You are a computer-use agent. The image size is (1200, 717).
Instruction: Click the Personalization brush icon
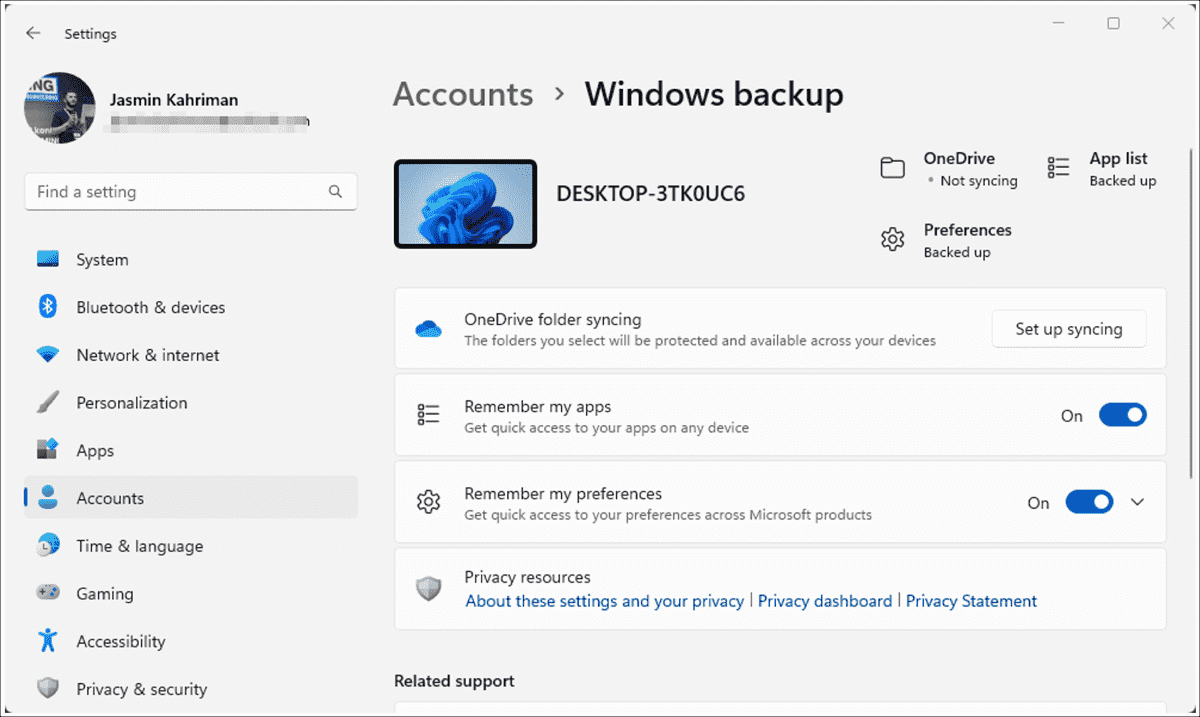point(48,403)
